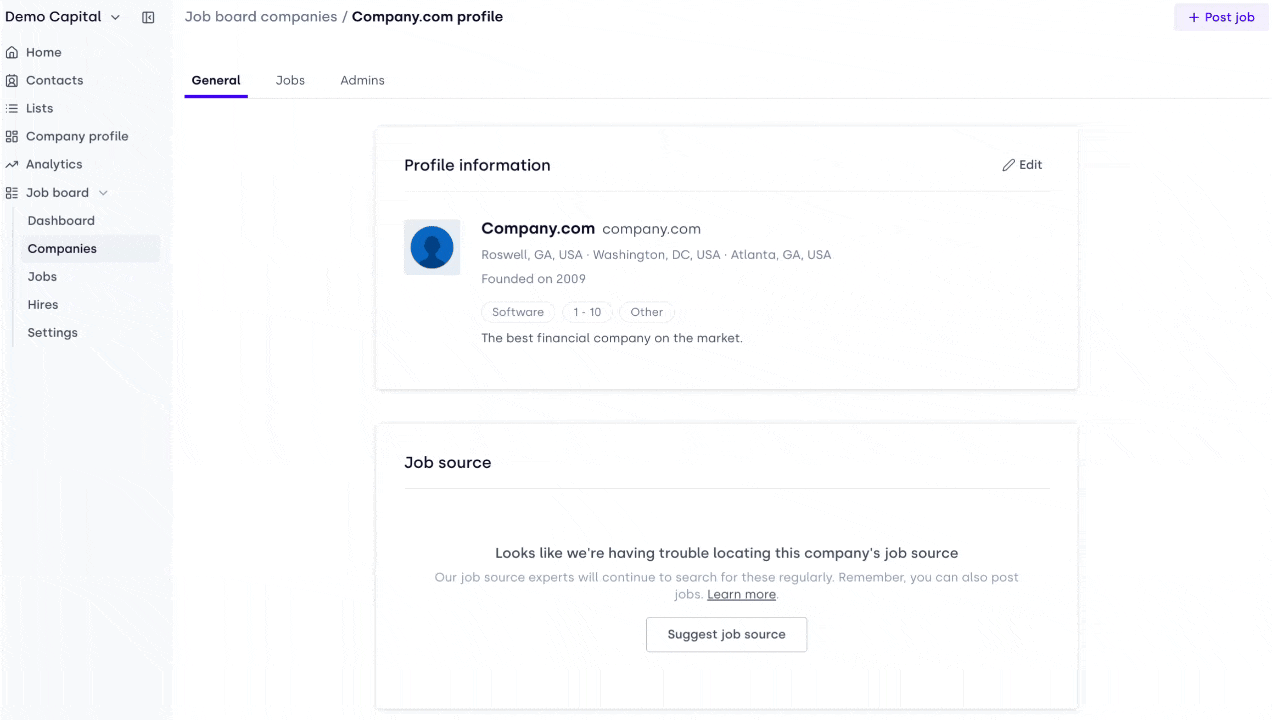Click the Company profile grid icon
This screenshot has width=1272, height=720.
[12, 136]
